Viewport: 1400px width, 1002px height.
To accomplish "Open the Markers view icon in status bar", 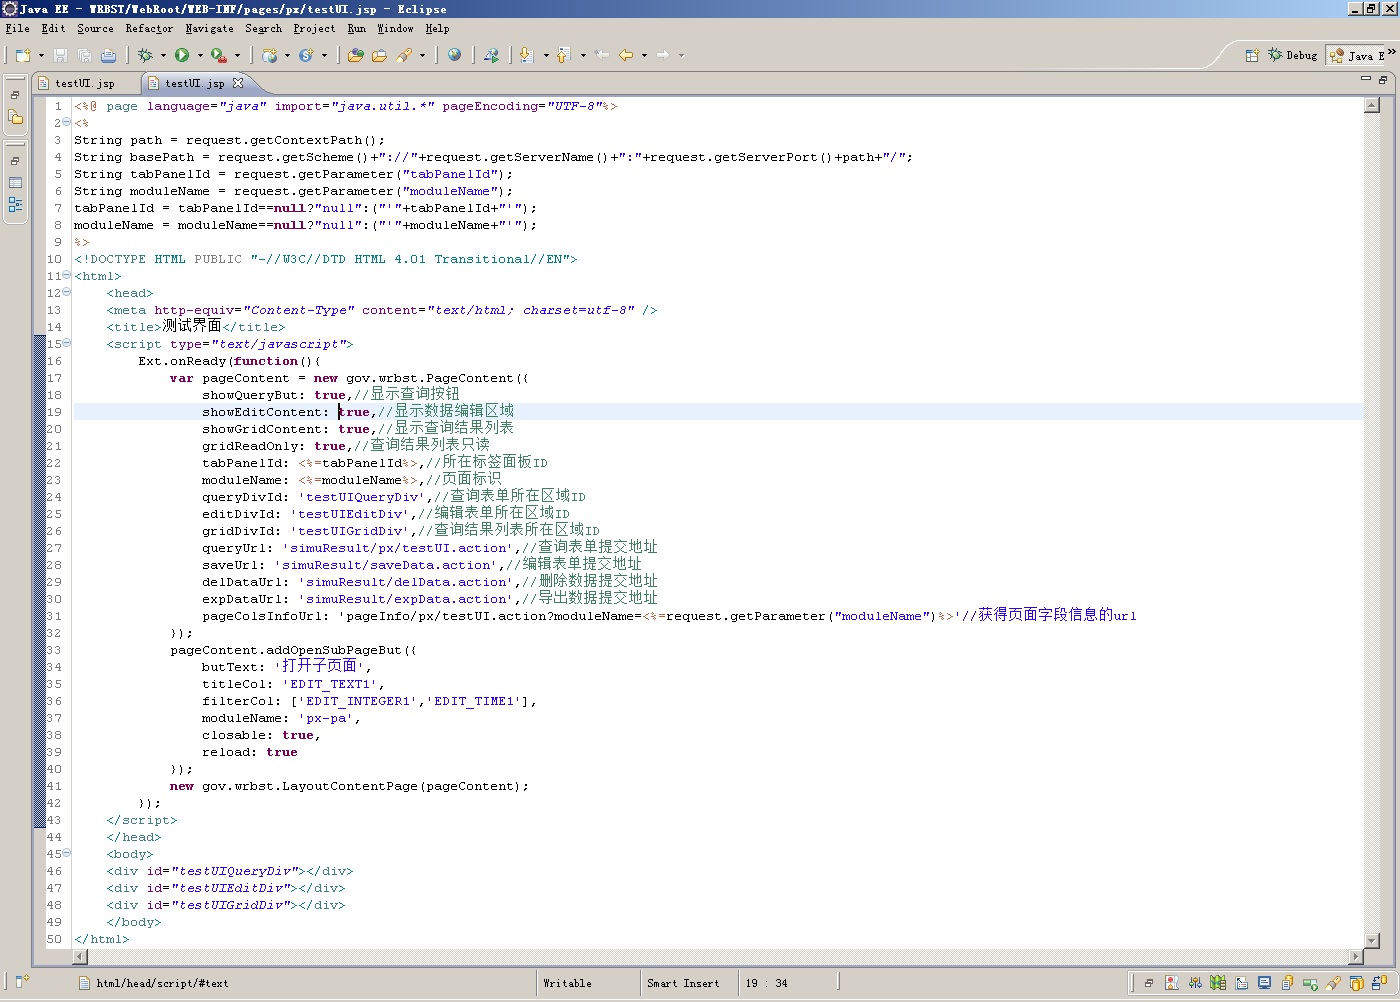I will point(1171,983).
